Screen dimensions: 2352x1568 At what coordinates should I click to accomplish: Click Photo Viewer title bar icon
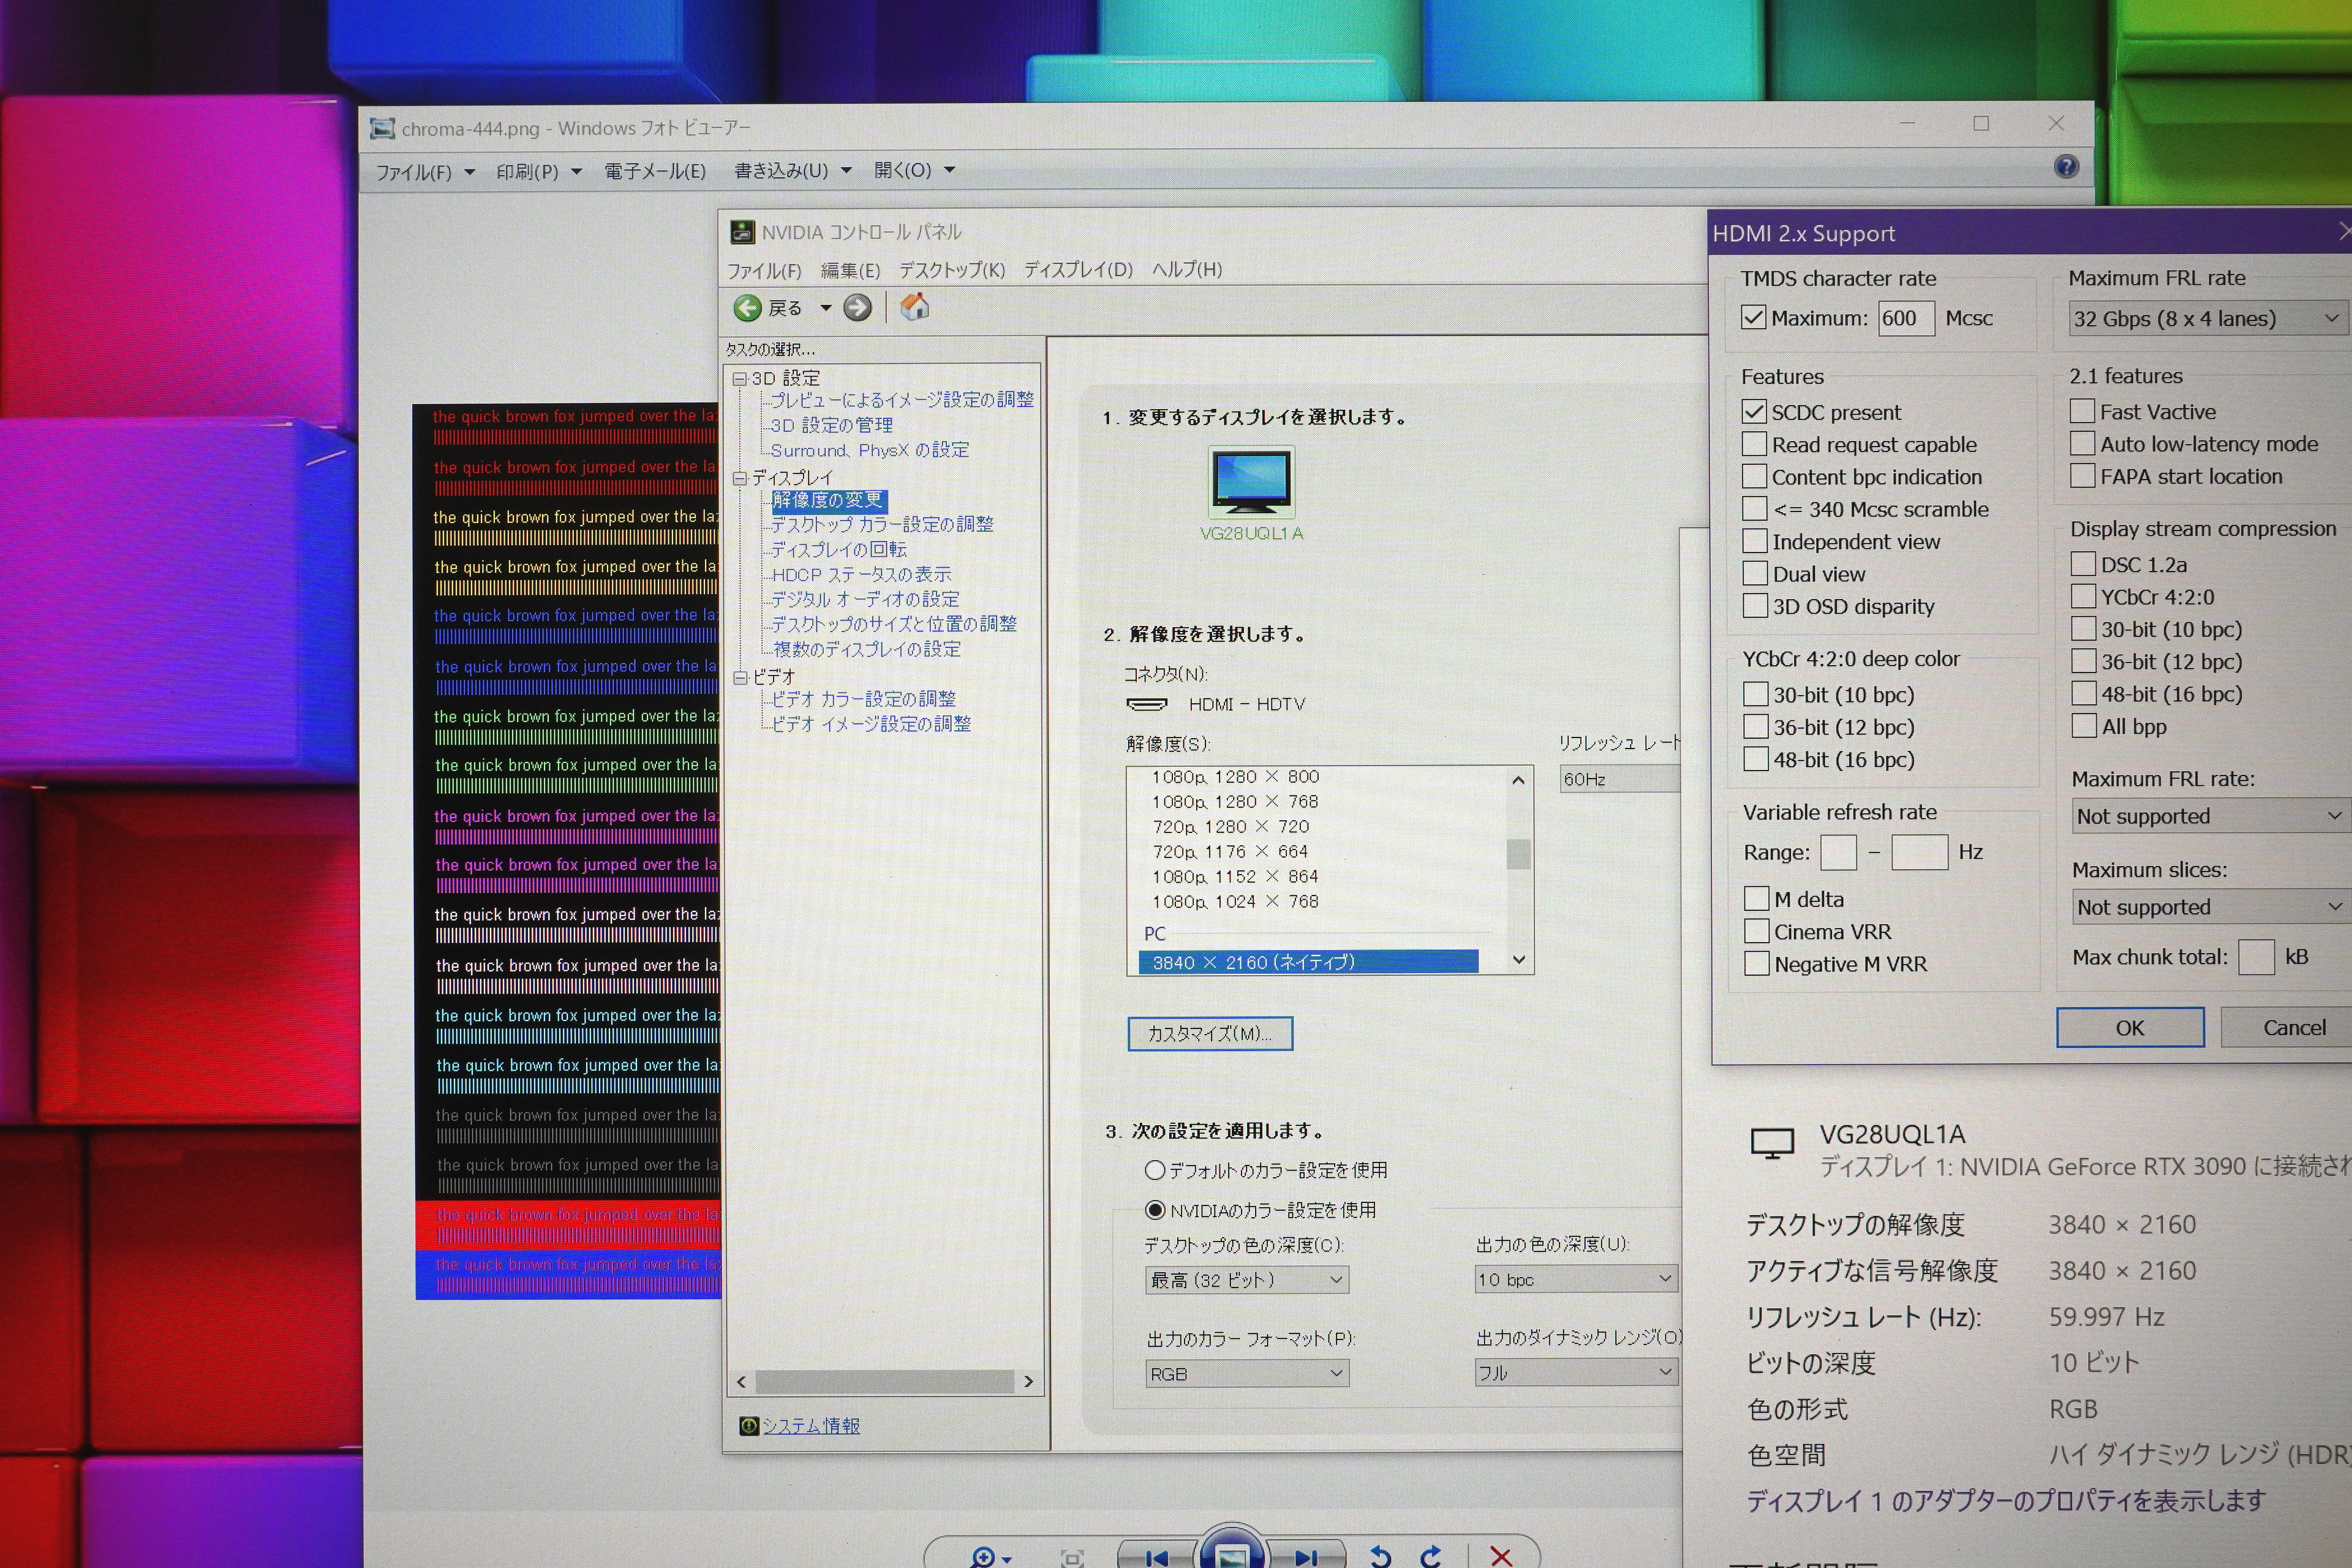tap(382, 128)
